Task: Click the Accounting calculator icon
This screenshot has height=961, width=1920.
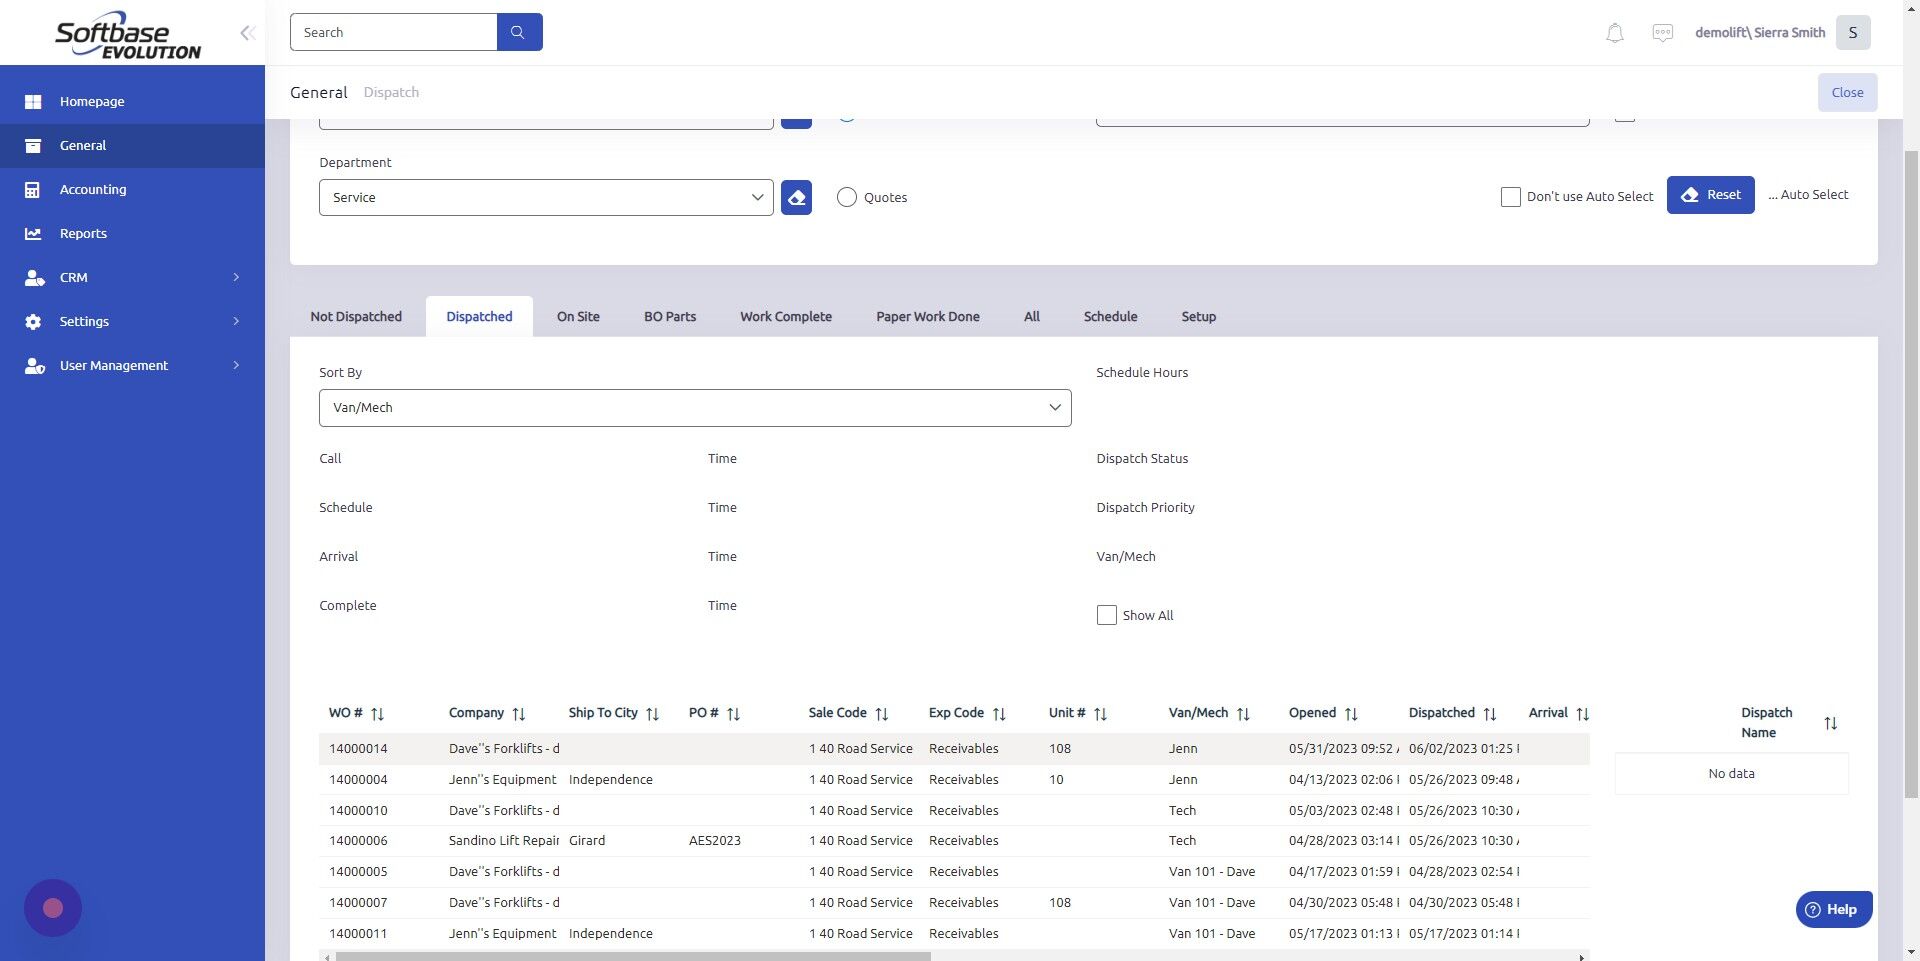Action: [x=33, y=189]
